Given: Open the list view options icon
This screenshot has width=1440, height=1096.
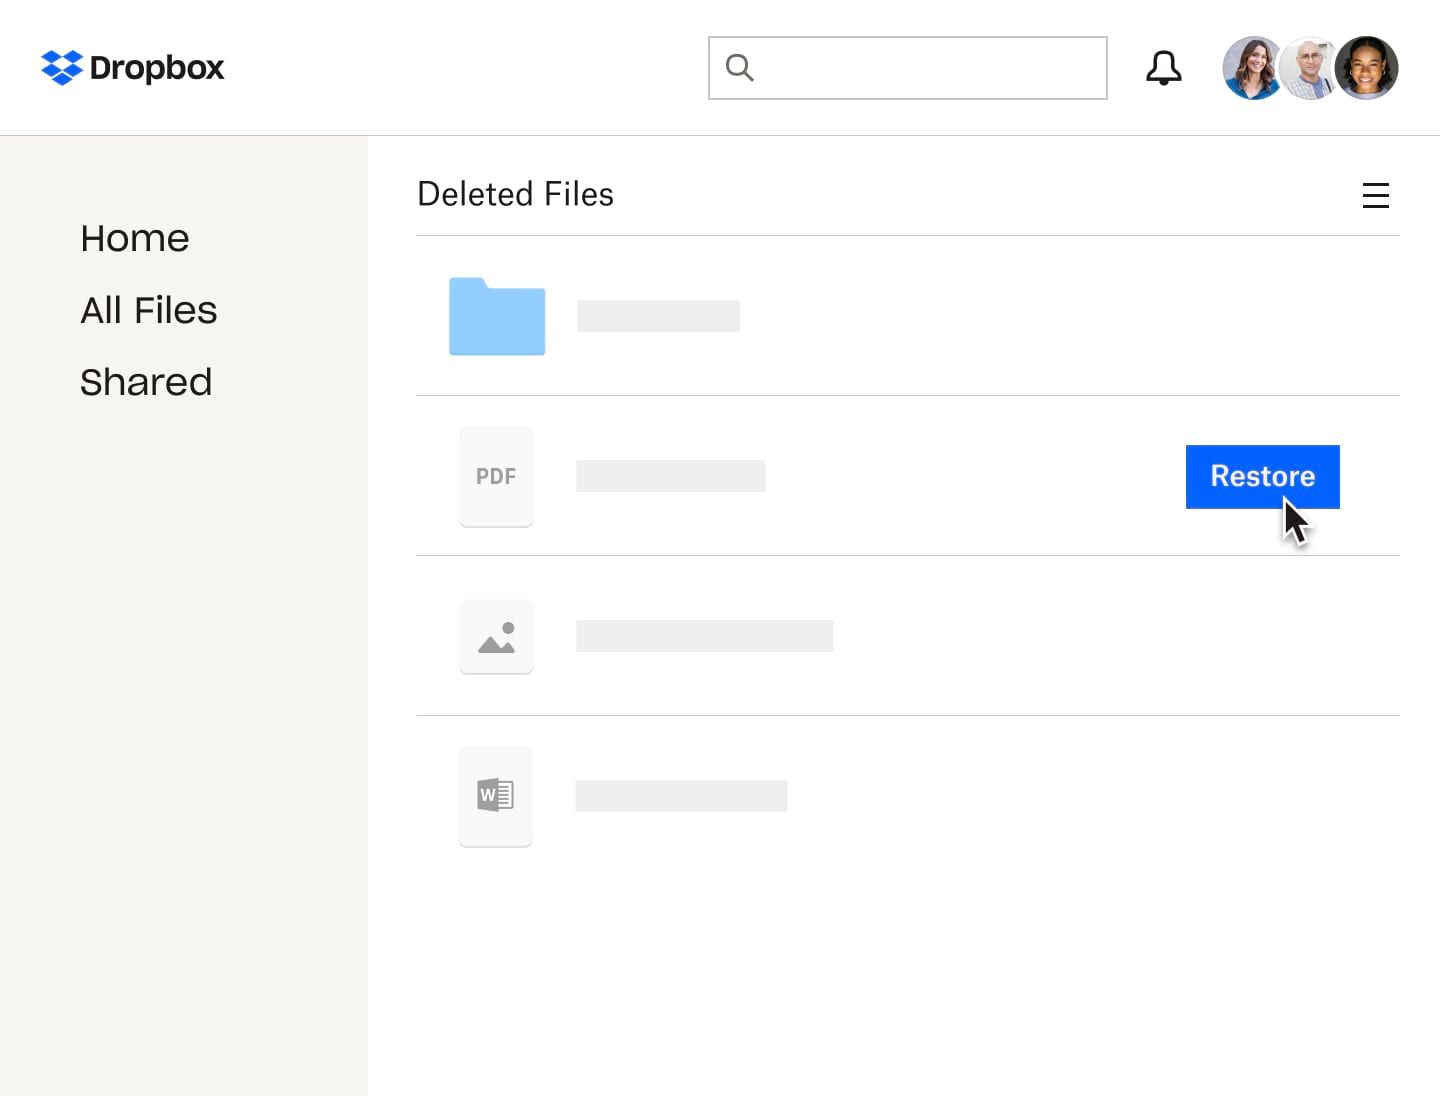Looking at the screenshot, I should pos(1377,196).
